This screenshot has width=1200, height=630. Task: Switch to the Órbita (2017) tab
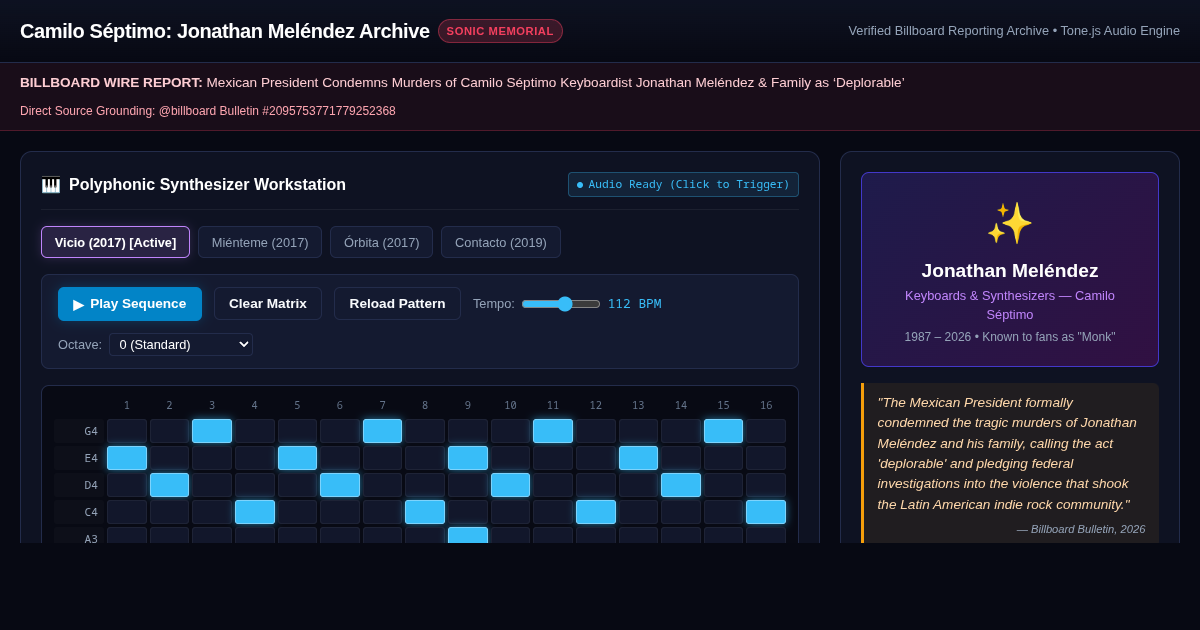pyautogui.click(x=381, y=242)
